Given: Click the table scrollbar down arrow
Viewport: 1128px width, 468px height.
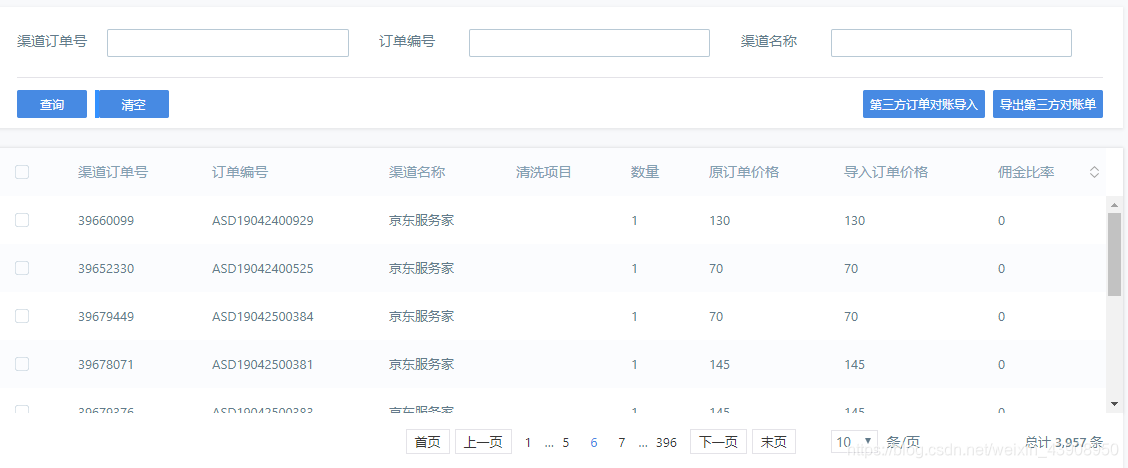Looking at the screenshot, I should [x=1114, y=404].
